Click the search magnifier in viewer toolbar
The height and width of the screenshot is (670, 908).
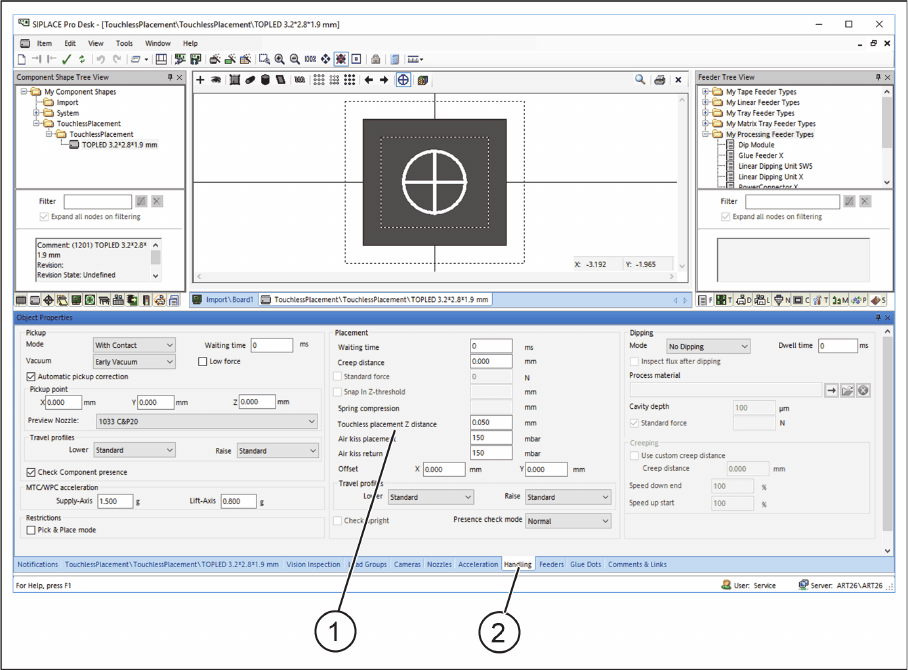pos(640,80)
